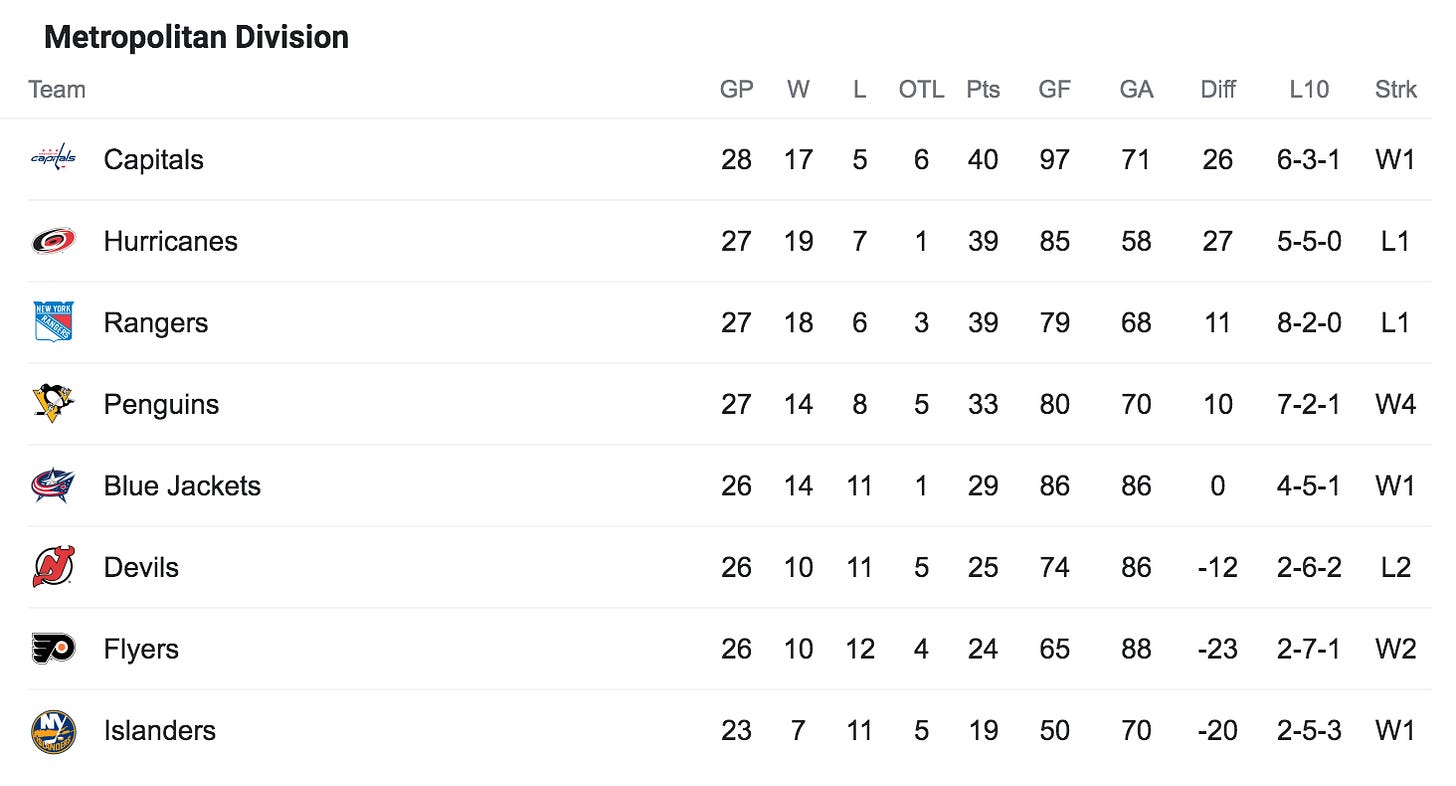Click the Islanders points value 19
Screen dimensions: 1456x786
(x=983, y=730)
